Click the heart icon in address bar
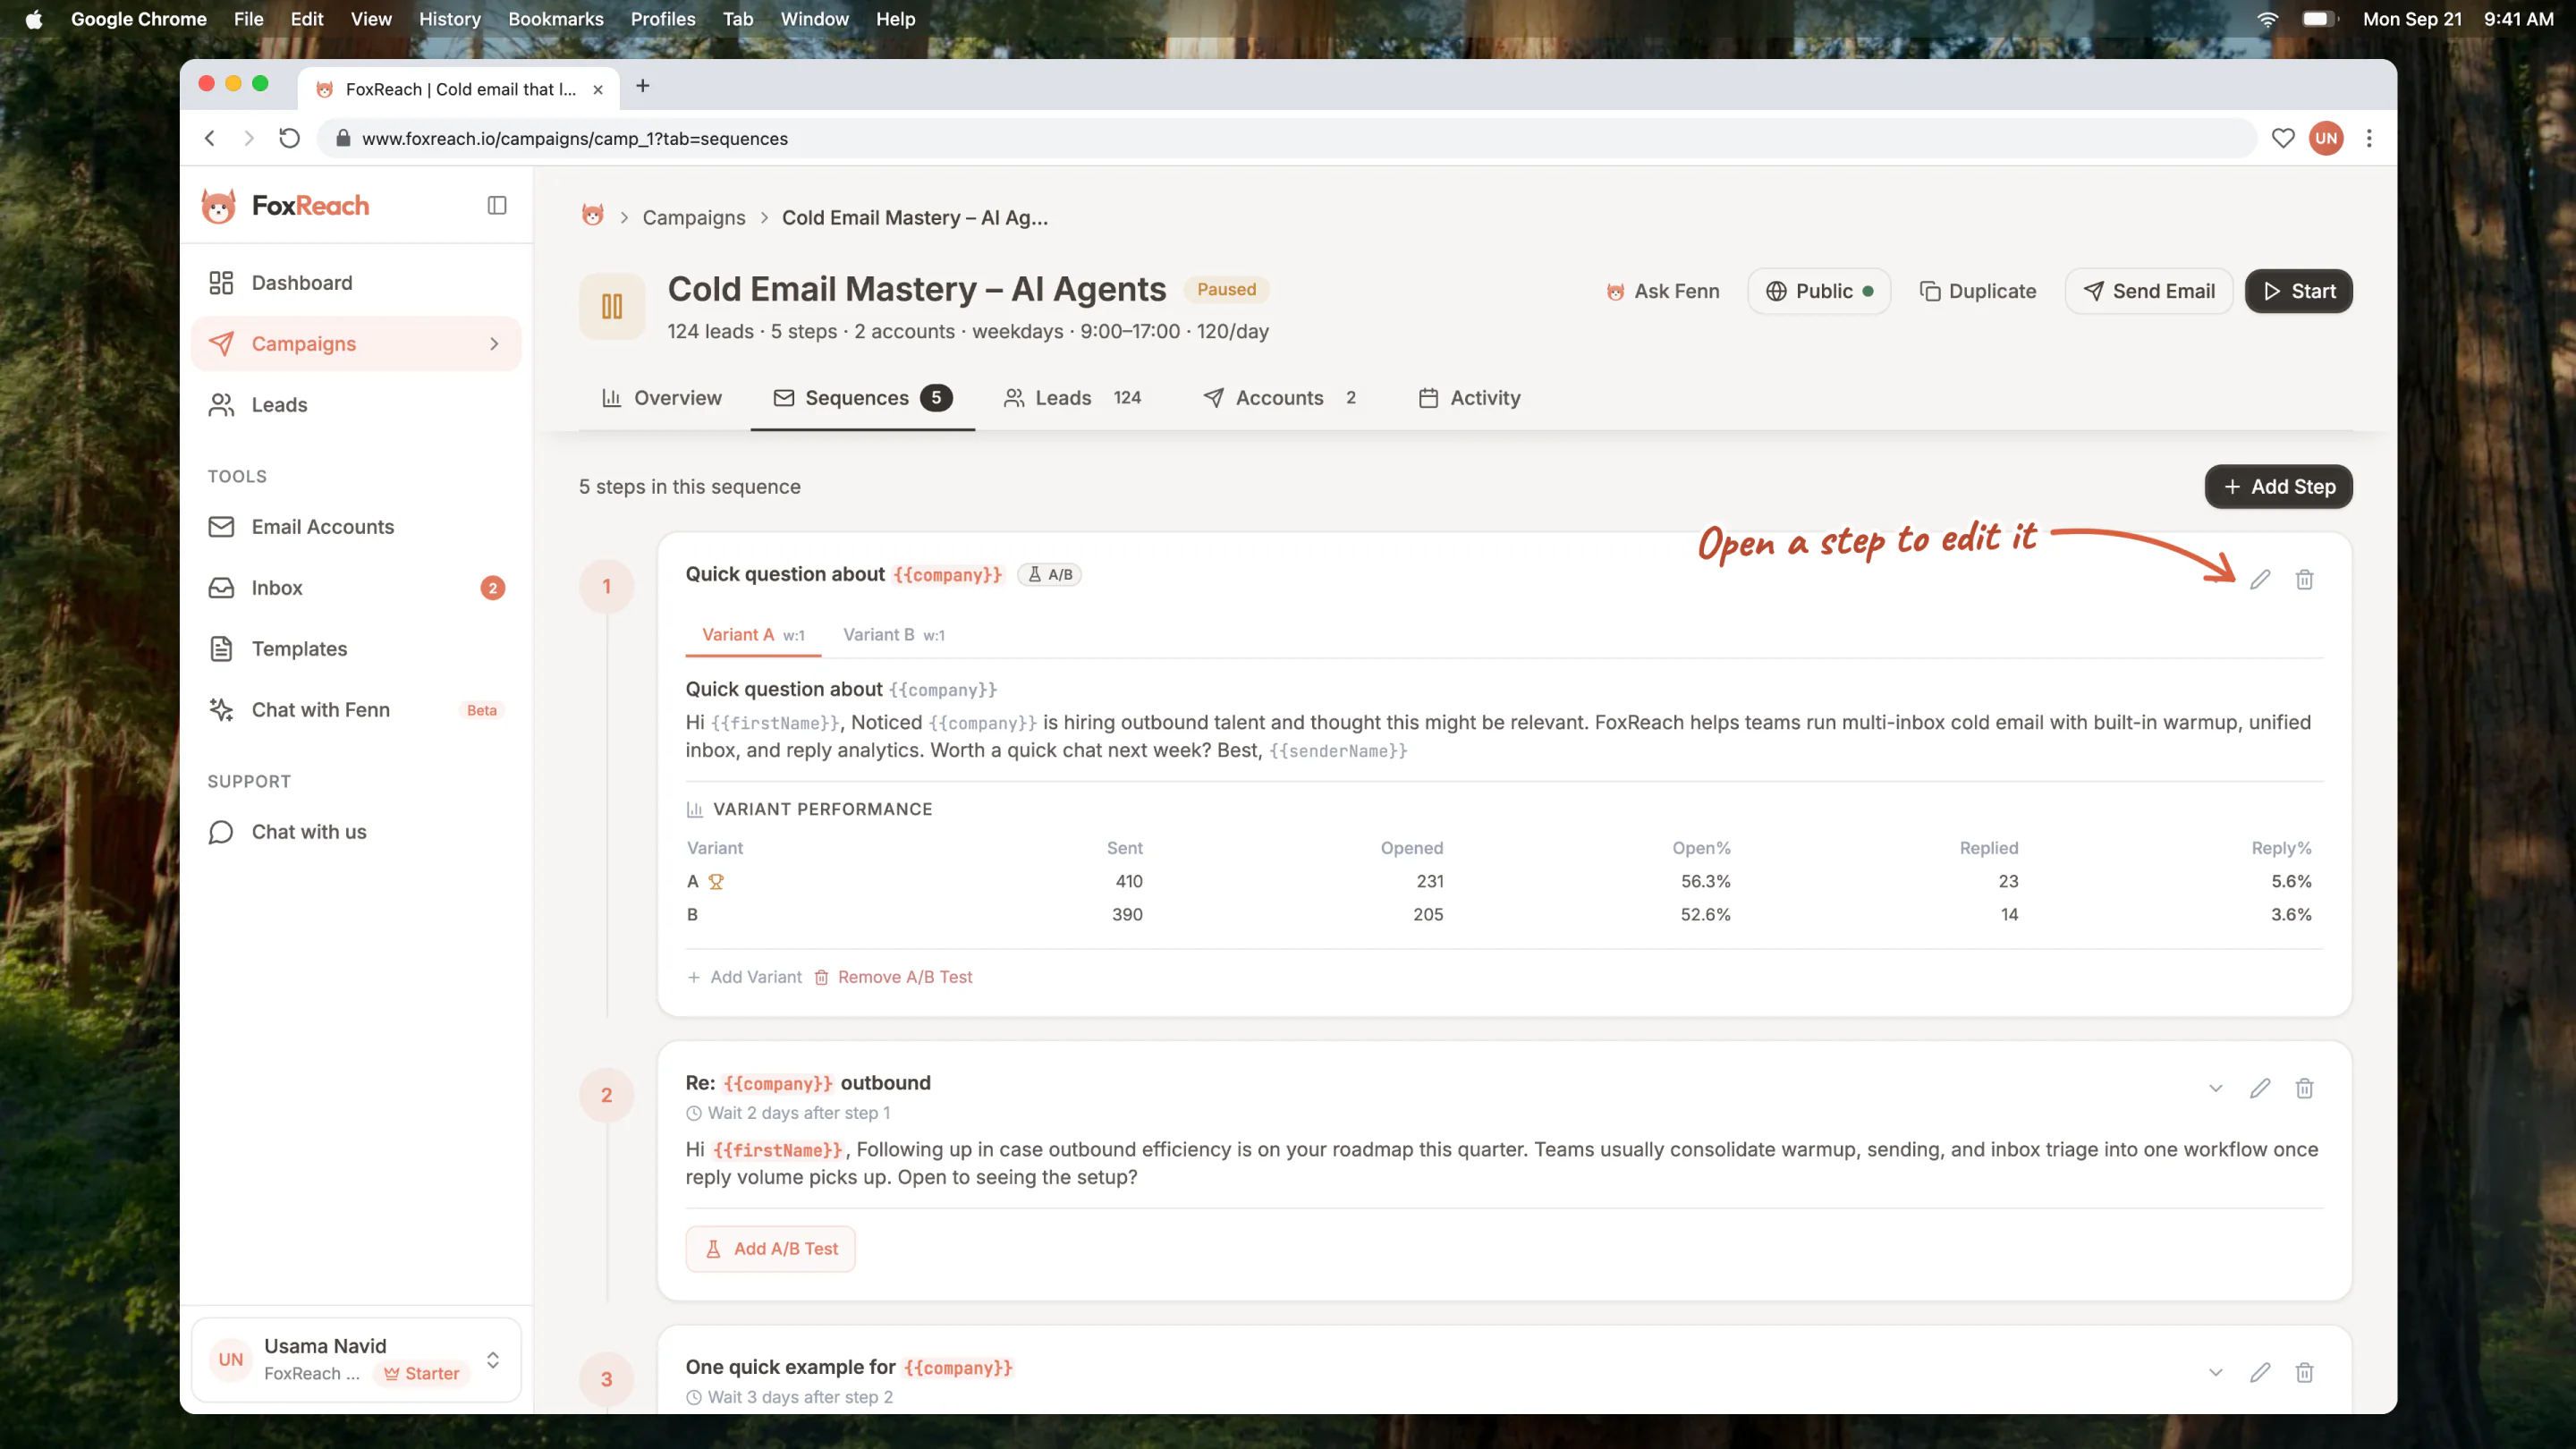The image size is (2576, 1449). [2283, 138]
